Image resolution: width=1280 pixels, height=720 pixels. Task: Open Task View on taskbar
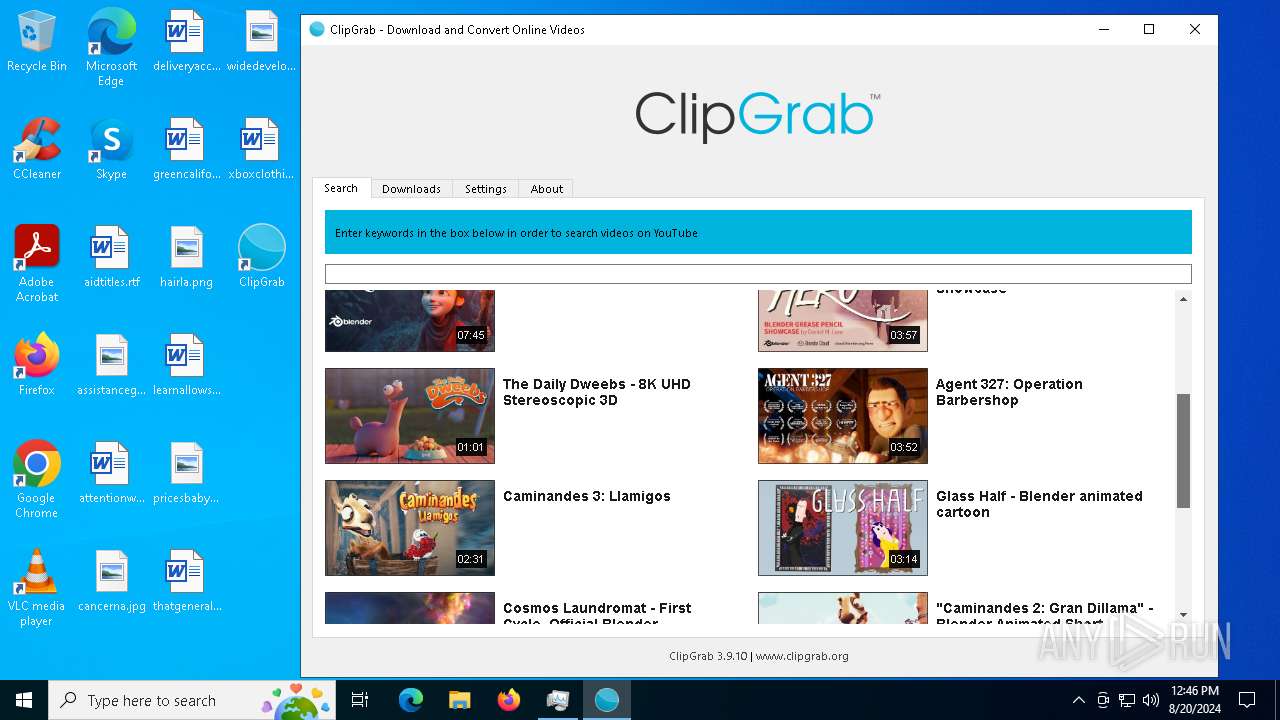tap(360, 700)
